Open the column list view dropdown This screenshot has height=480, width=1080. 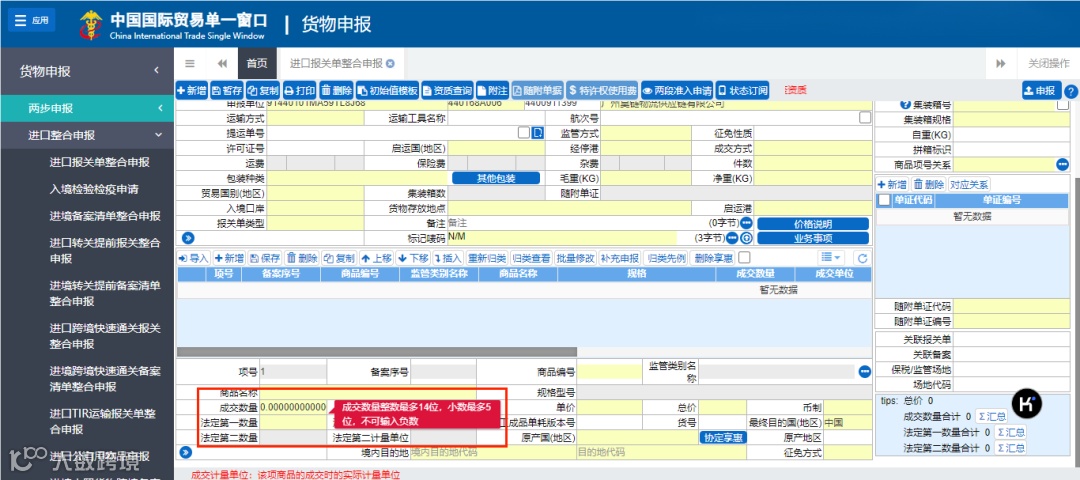pos(831,258)
